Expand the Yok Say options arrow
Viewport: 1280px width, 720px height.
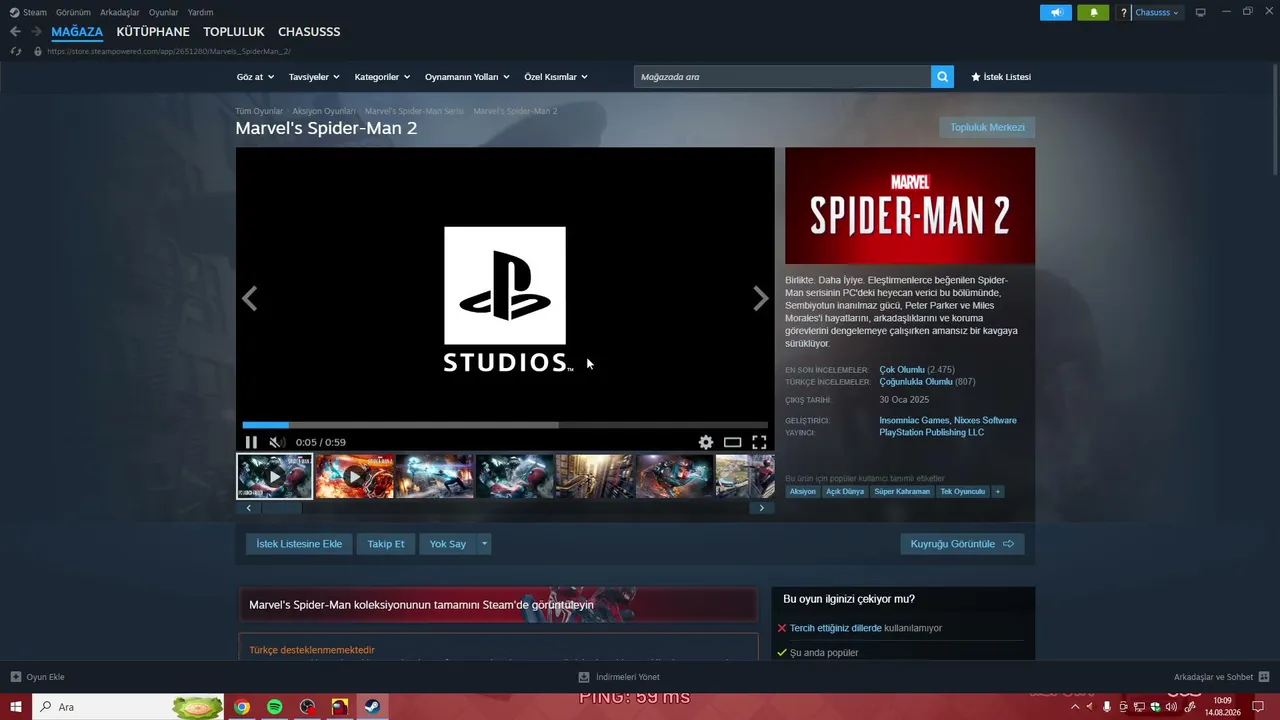coord(484,544)
